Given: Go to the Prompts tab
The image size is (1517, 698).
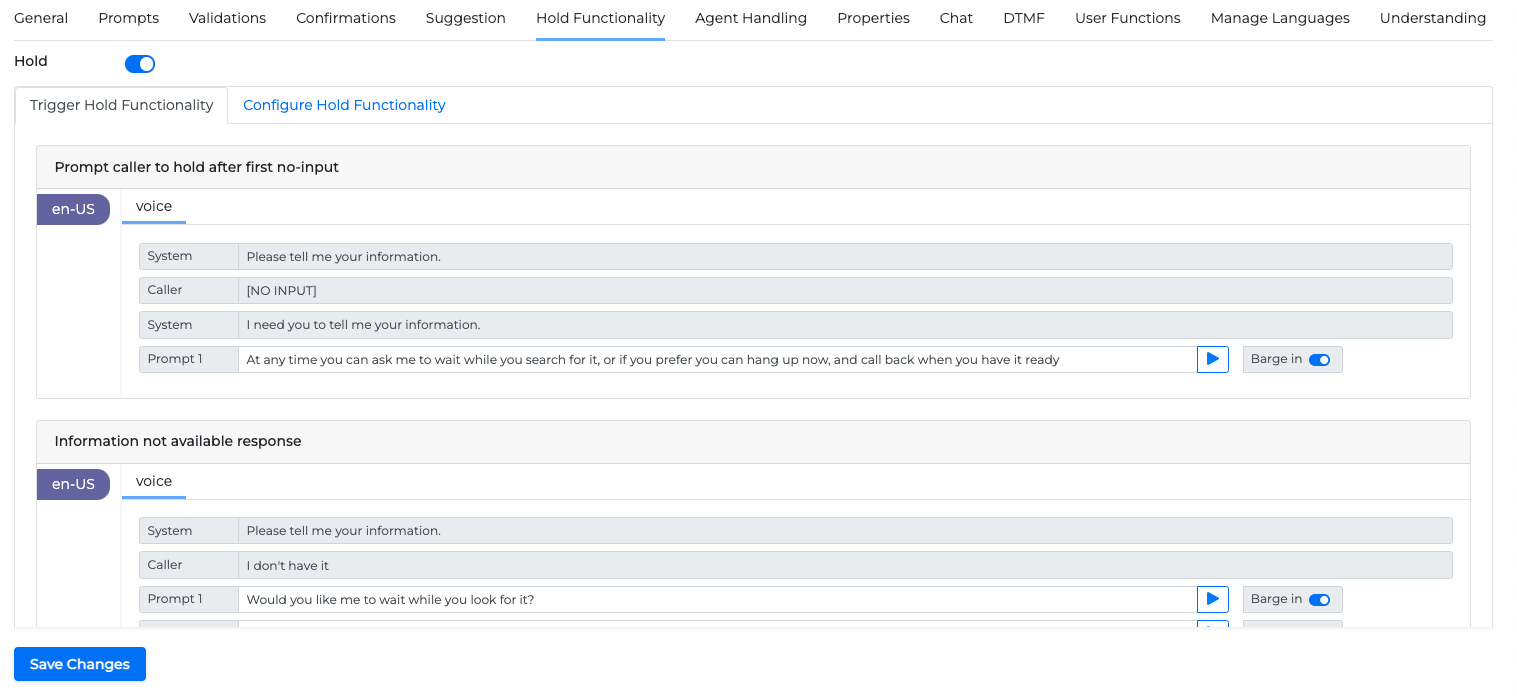Looking at the screenshot, I should [x=128, y=18].
